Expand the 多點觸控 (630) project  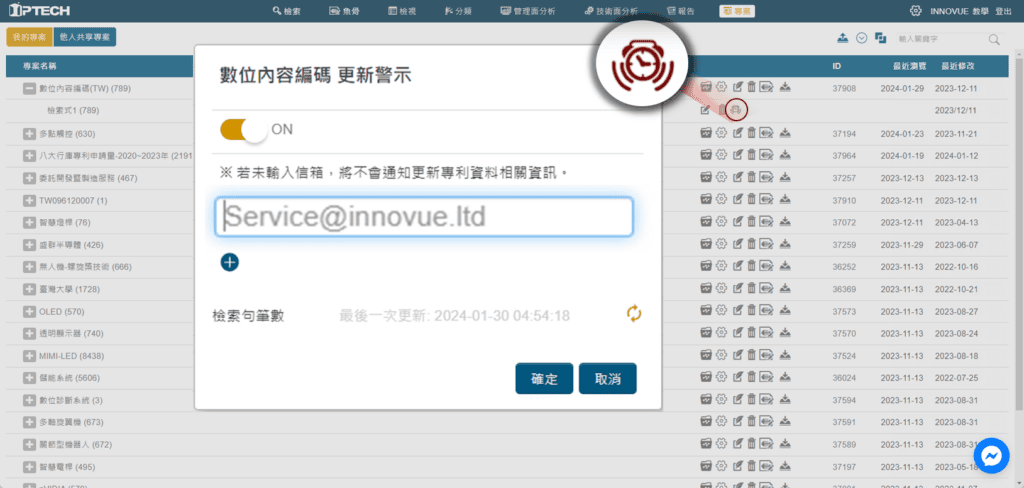click(29, 134)
